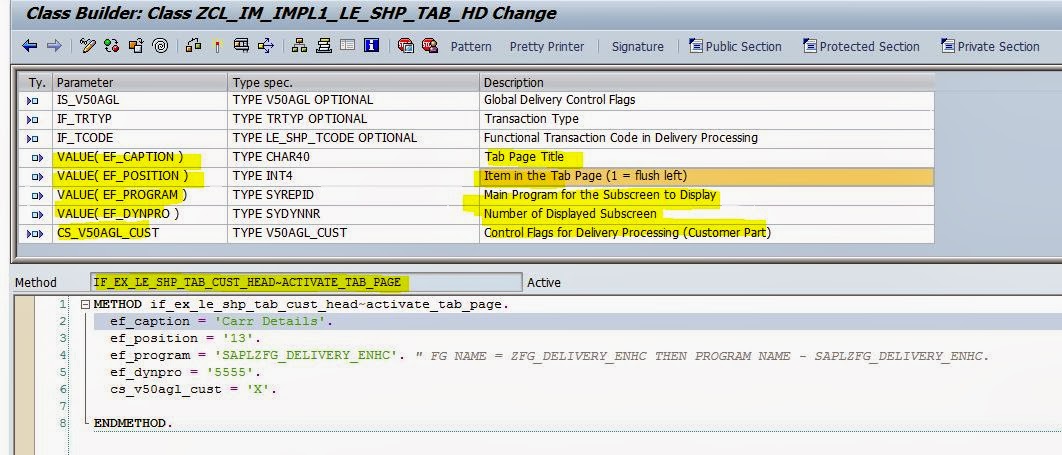The width and height of the screenshot is (1062, 455).
Task: Click the Active/Inactive toggle icon
Action: coord(112,46)
